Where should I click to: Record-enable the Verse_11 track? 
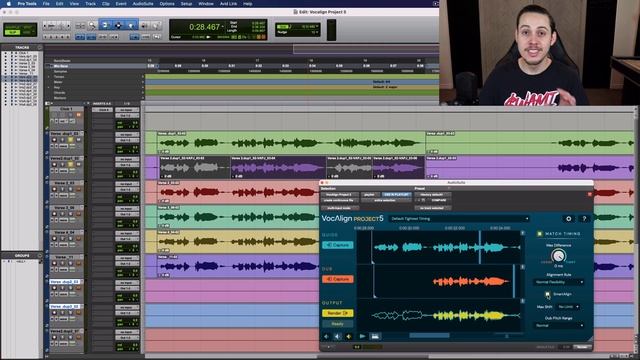point(54,263)
